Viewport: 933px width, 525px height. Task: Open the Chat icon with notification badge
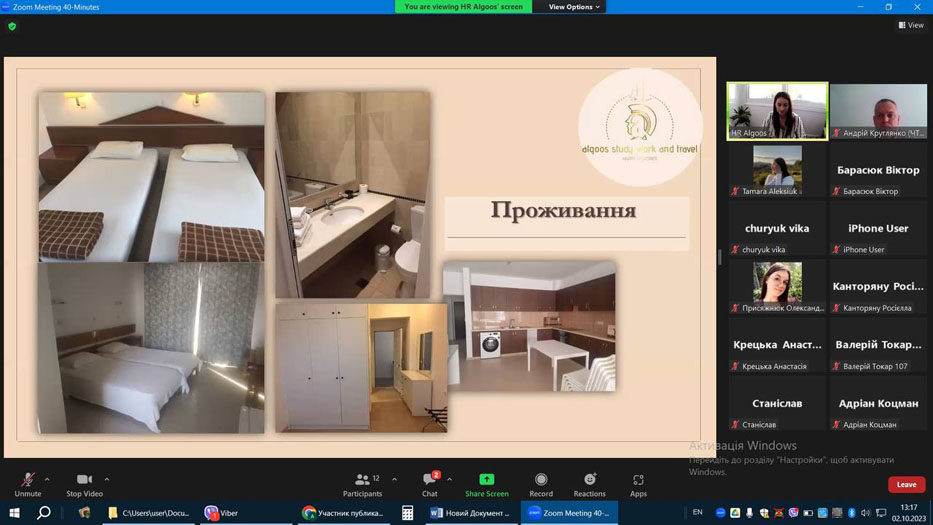point(430,479)
